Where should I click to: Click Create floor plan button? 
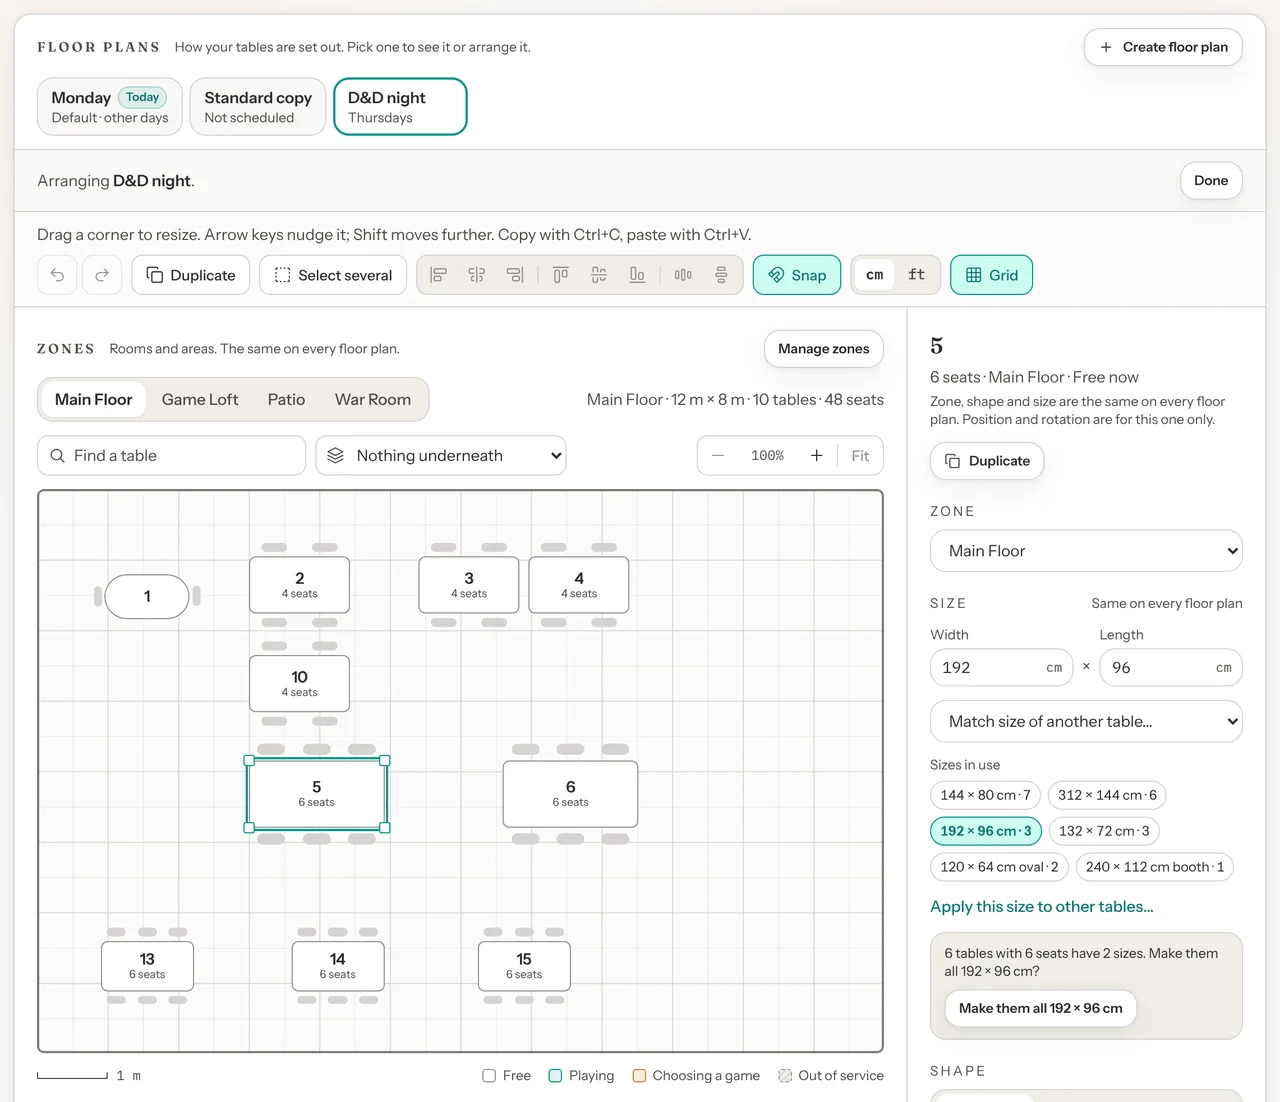(x=1163, y=47)
